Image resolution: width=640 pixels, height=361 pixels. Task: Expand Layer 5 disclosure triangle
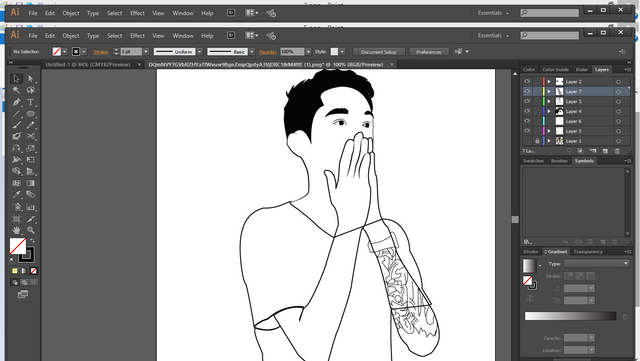[549, 131]
